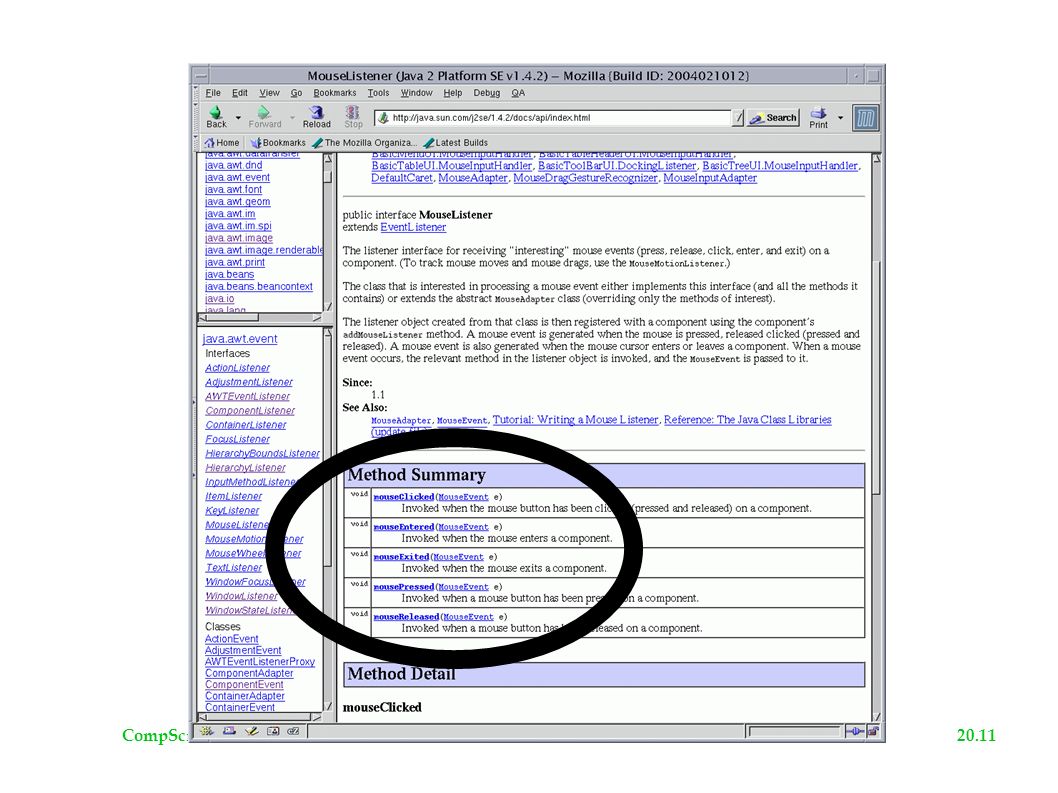
Task: Open the QA menu
Action: coord(518,93)
